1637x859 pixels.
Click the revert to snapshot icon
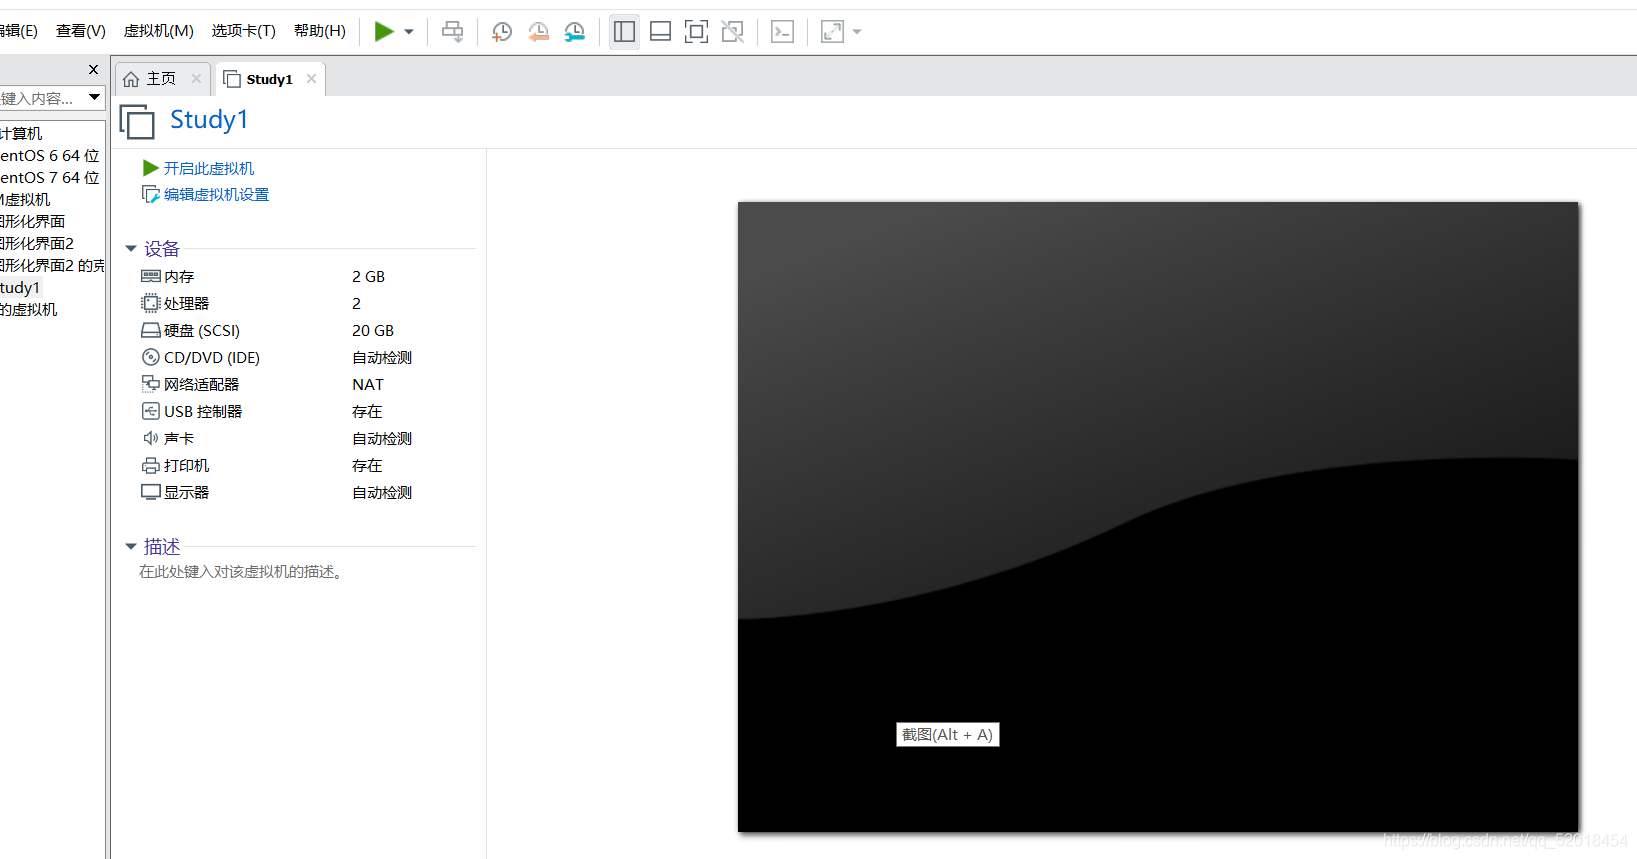tap(538, 32)
